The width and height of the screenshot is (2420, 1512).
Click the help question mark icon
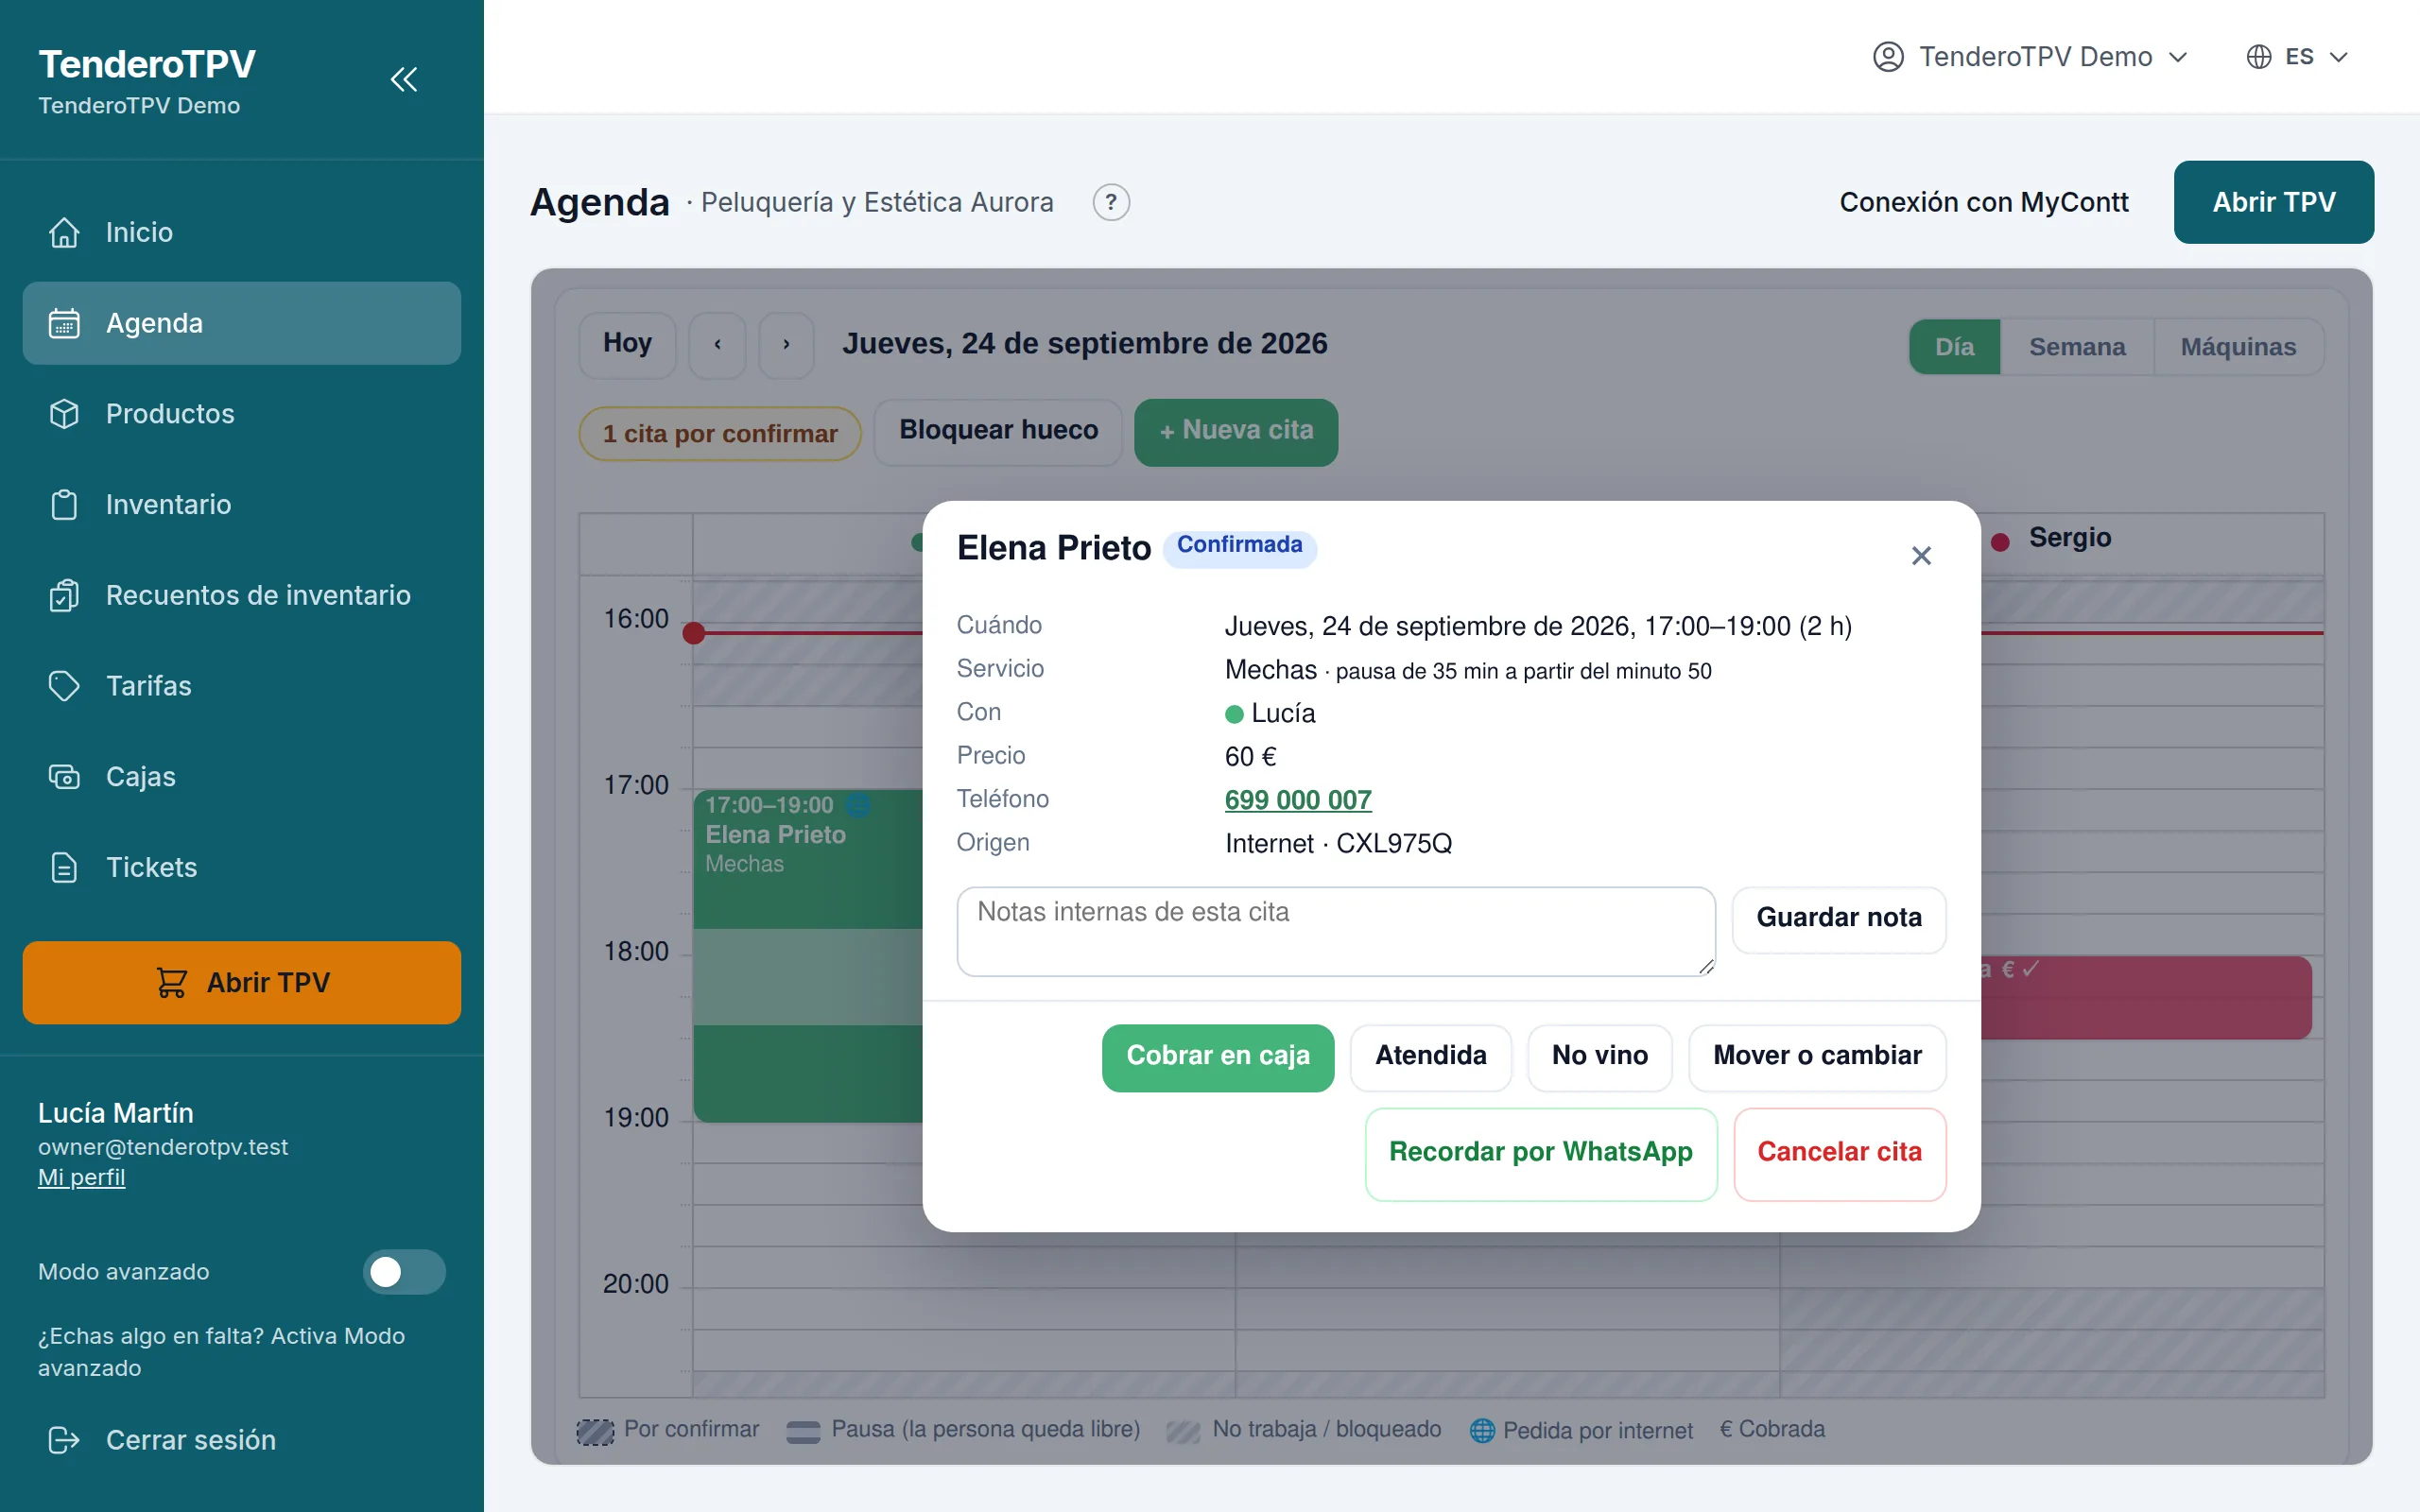[x=1110, y=202]
